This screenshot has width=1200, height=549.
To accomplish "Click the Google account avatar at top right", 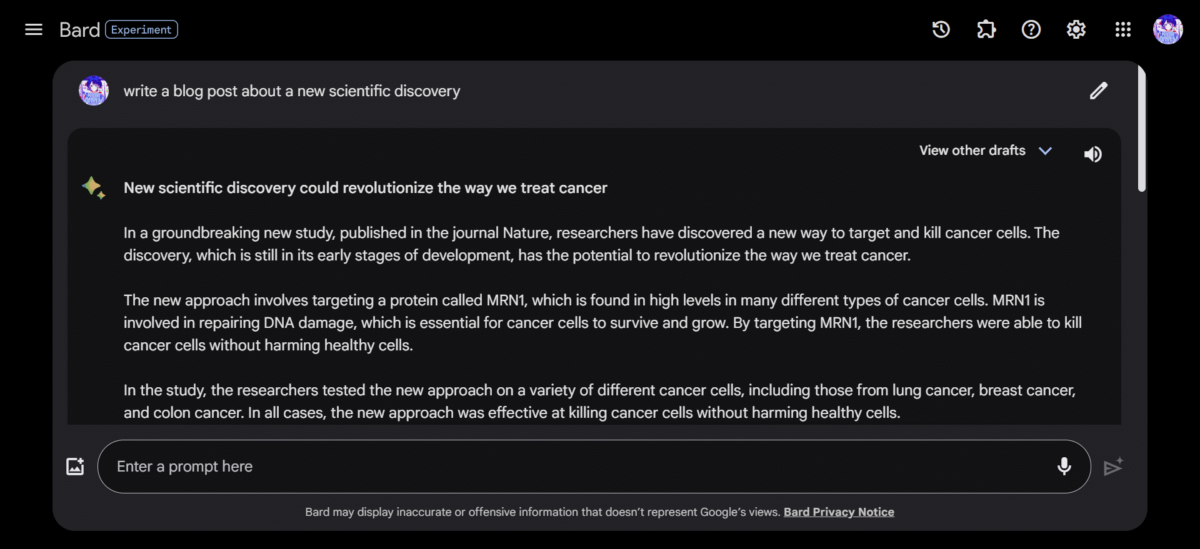I will [1168, 29].
